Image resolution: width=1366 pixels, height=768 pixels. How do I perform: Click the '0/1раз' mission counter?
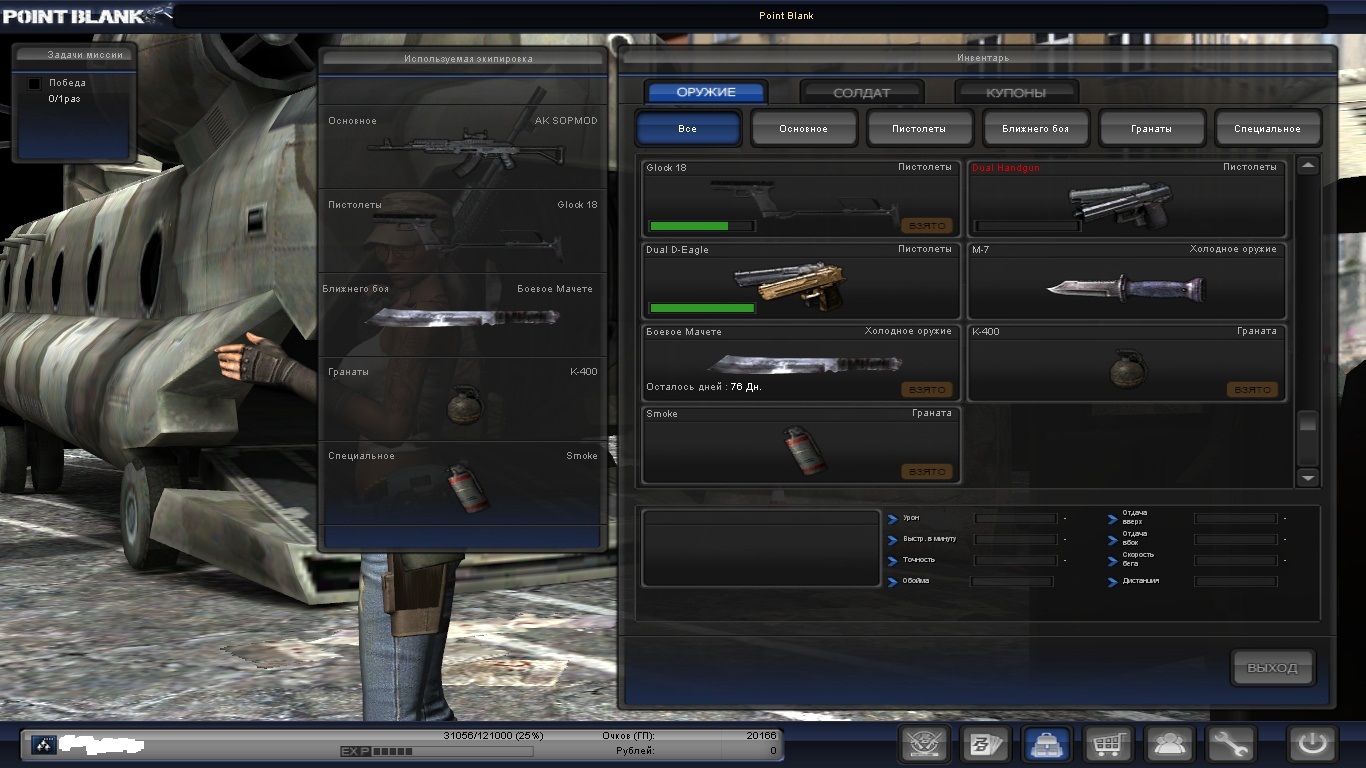click(x=67, y=100)
